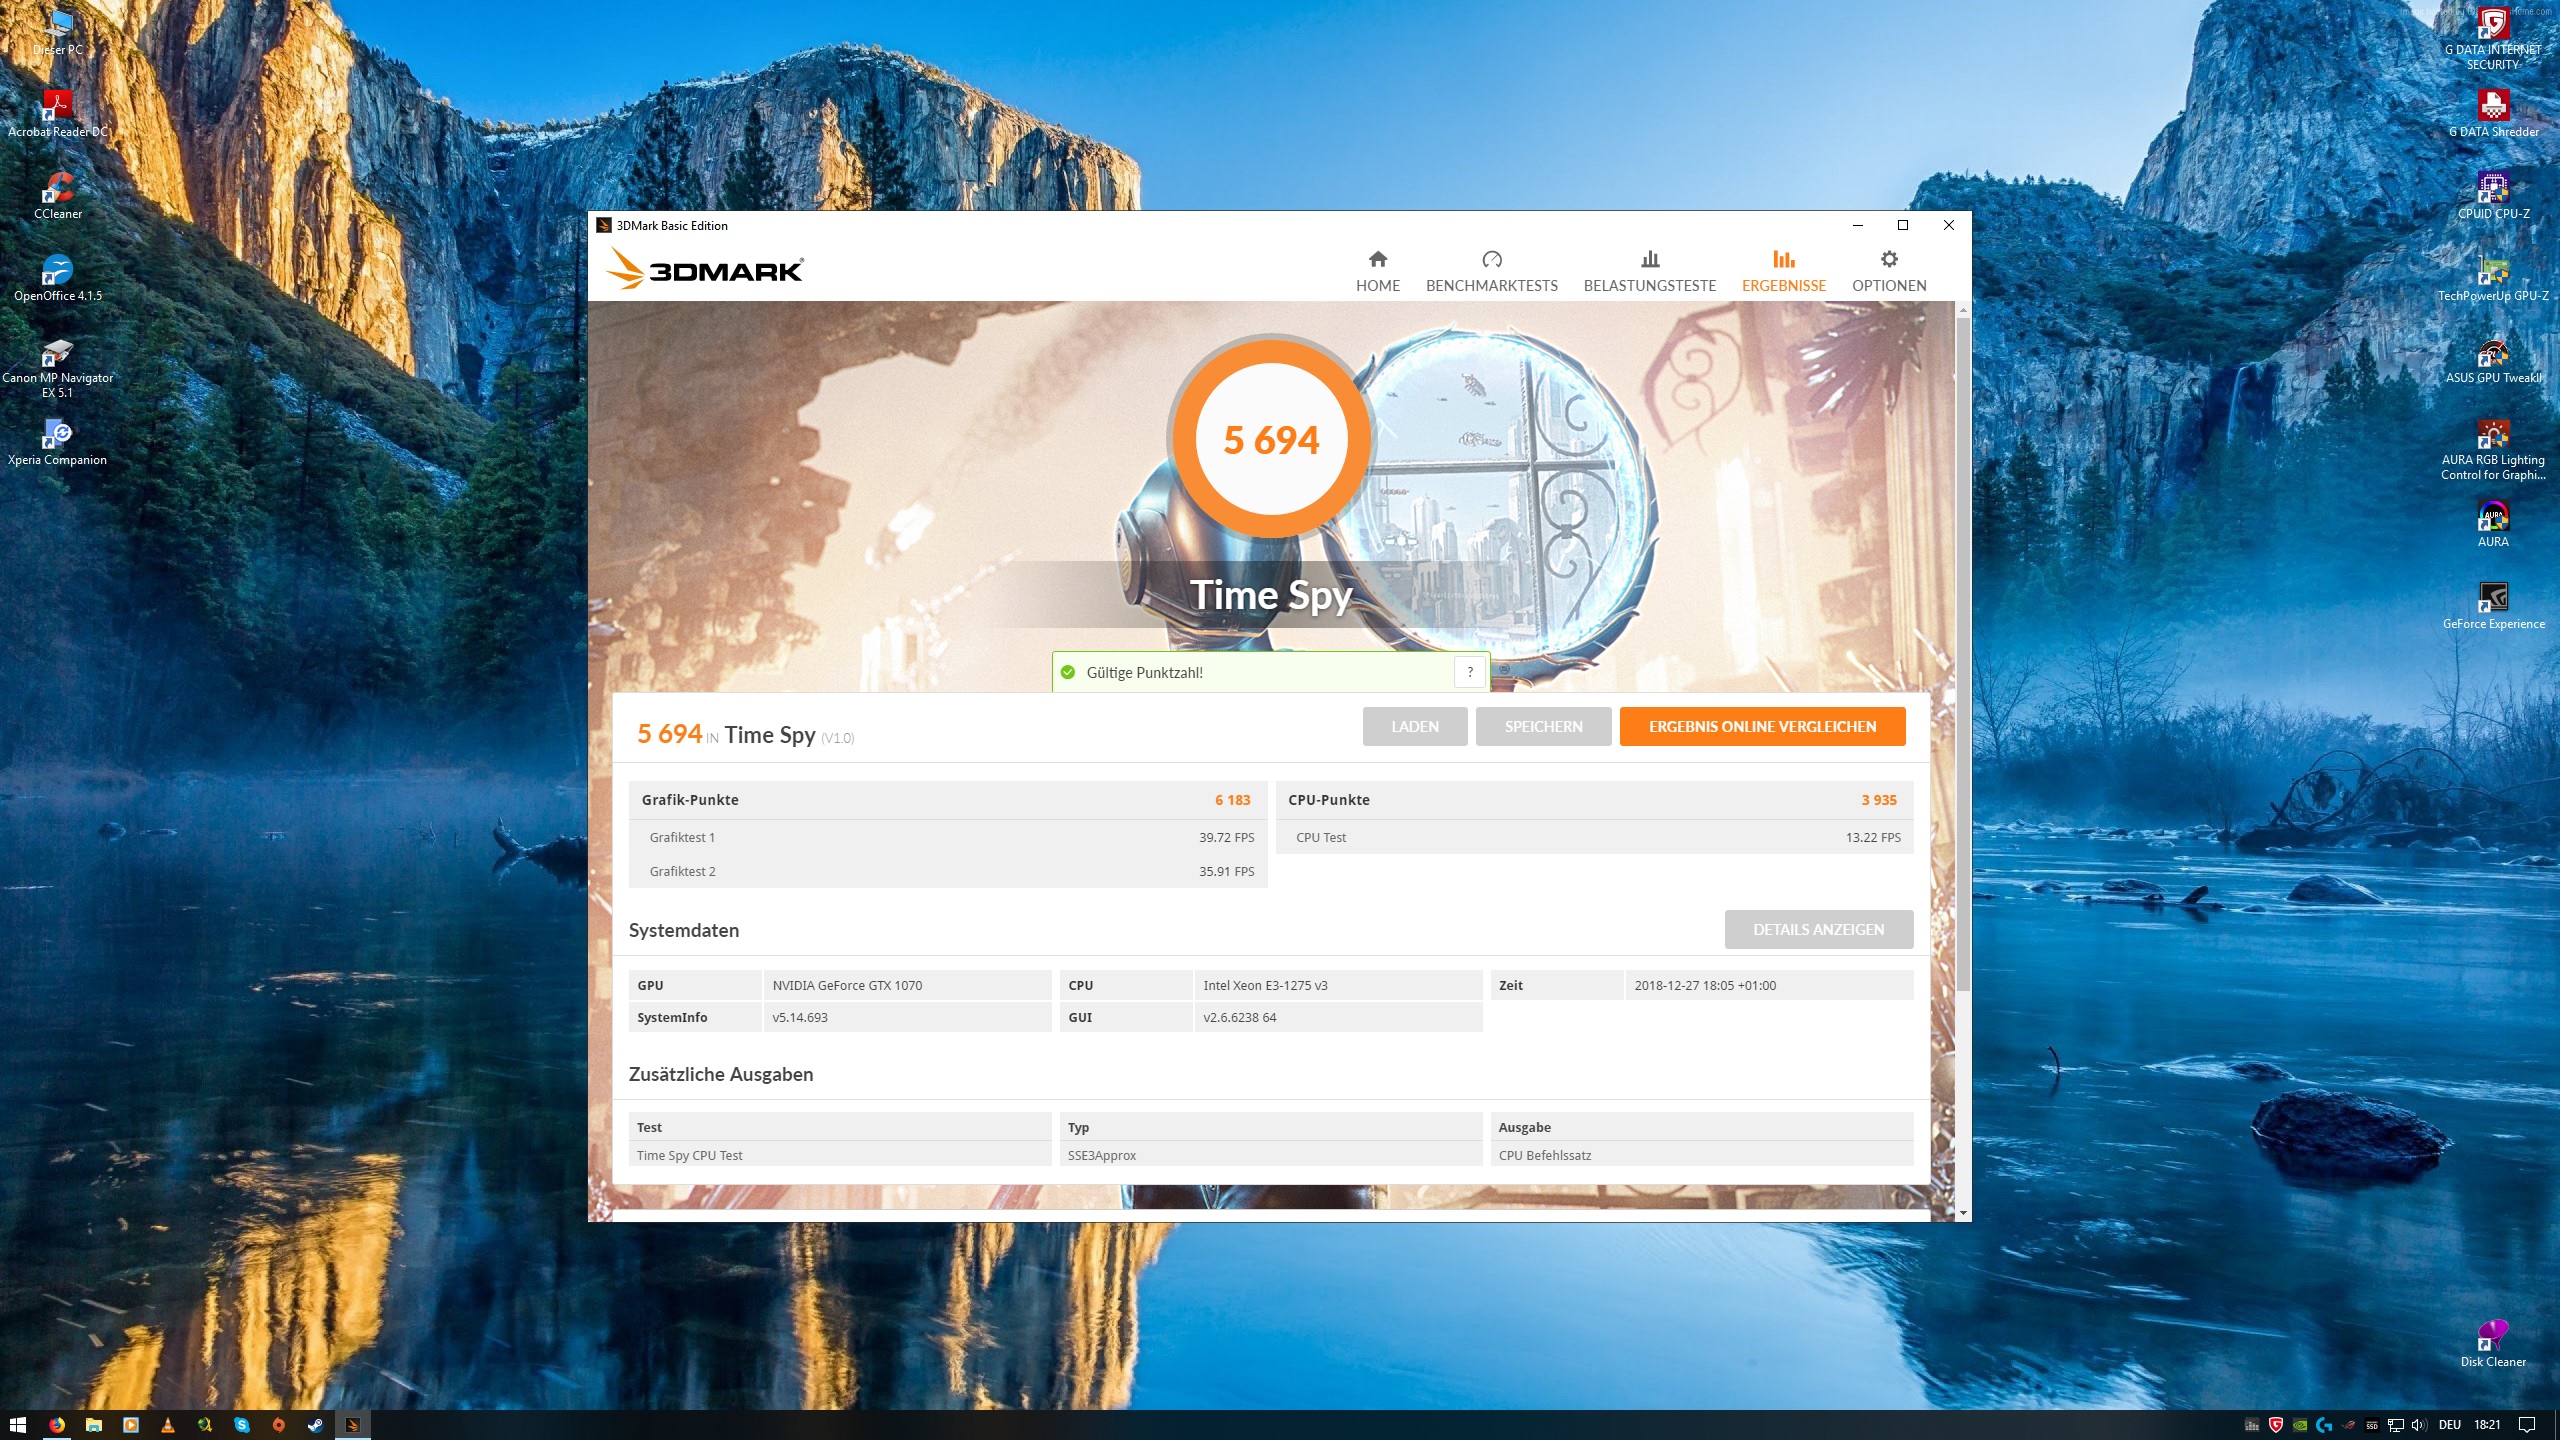Click the GPU value NVIDIA GeForce GTX 1070
The image size is (2560, 1440).
[x=847, y=985]
